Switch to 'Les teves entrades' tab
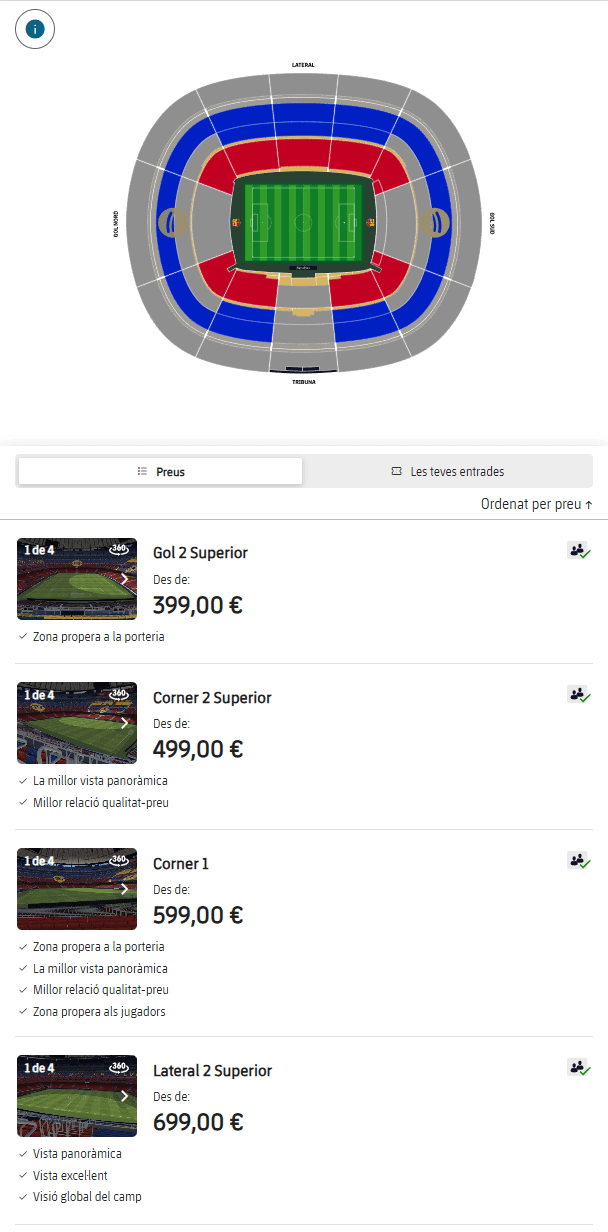 [447, 472]
